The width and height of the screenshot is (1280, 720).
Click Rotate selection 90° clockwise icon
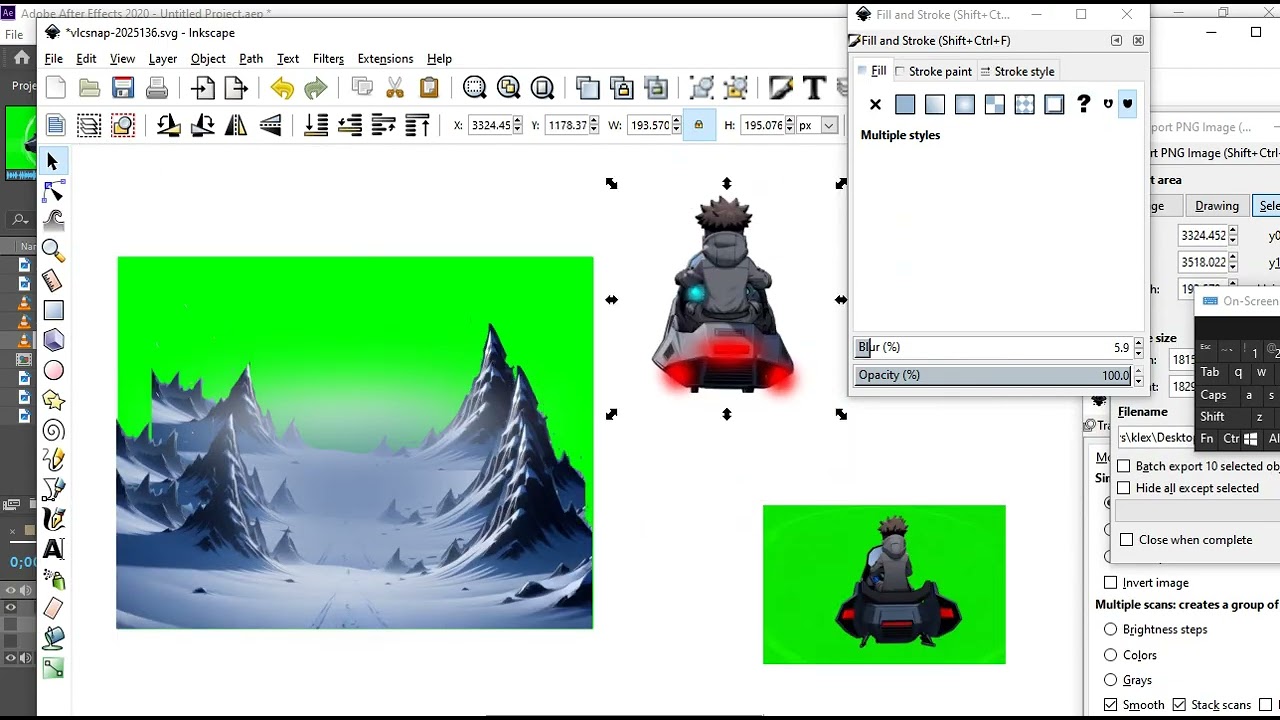[202, 125]
